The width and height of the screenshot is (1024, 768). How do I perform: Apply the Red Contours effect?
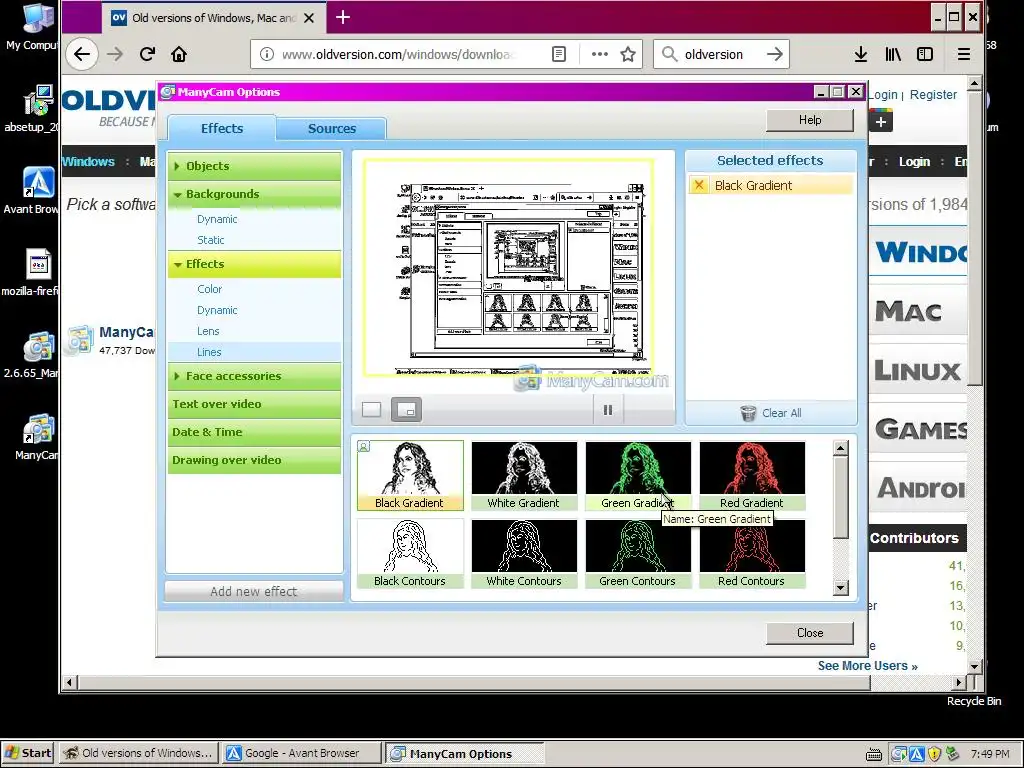752,553
